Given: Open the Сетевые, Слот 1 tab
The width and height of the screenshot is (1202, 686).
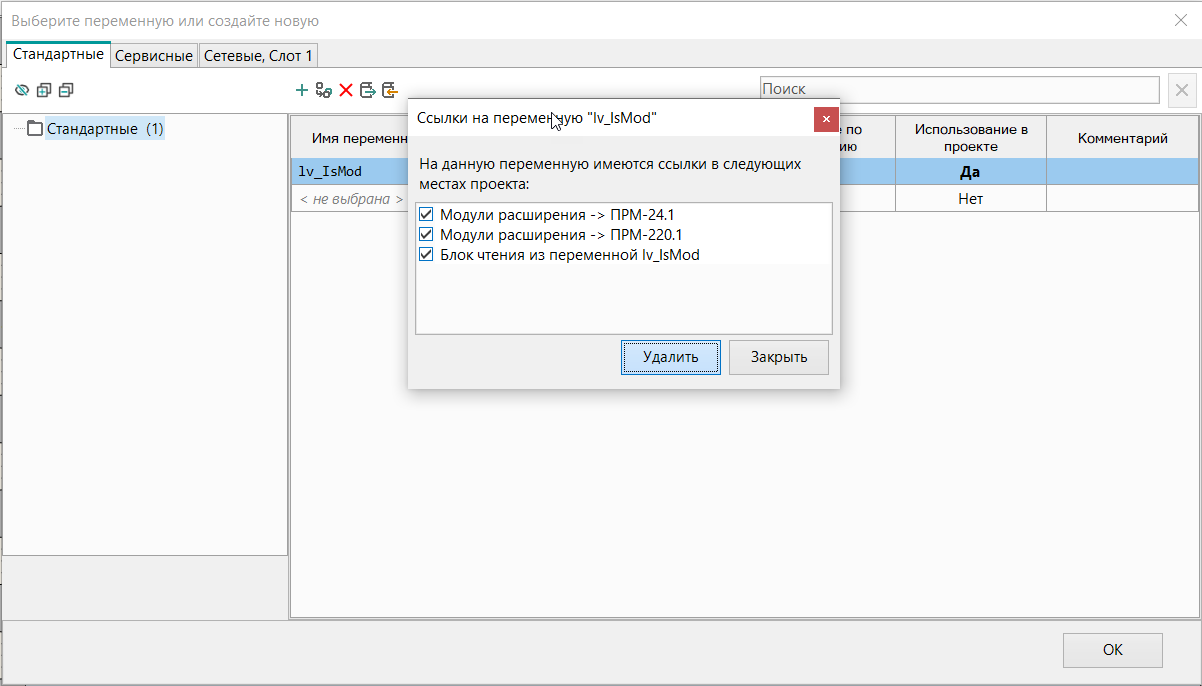Looking at the screenshot, I should pyautogui.click(x=259, y=56).
